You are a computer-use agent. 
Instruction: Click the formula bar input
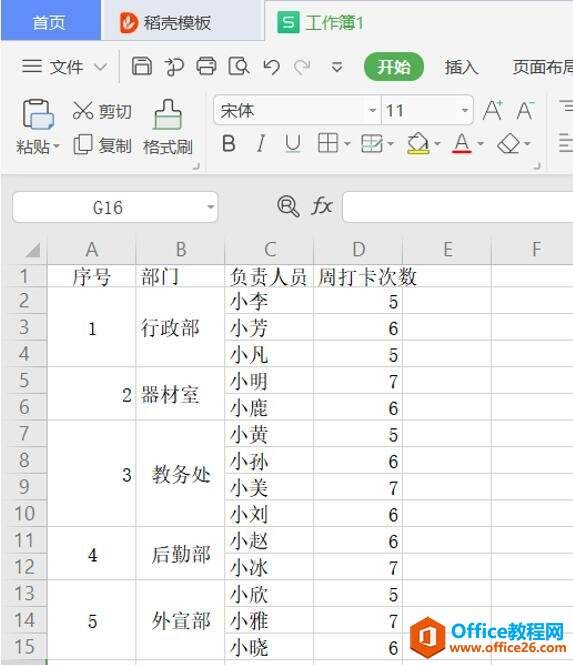click(x=458, y=207)
